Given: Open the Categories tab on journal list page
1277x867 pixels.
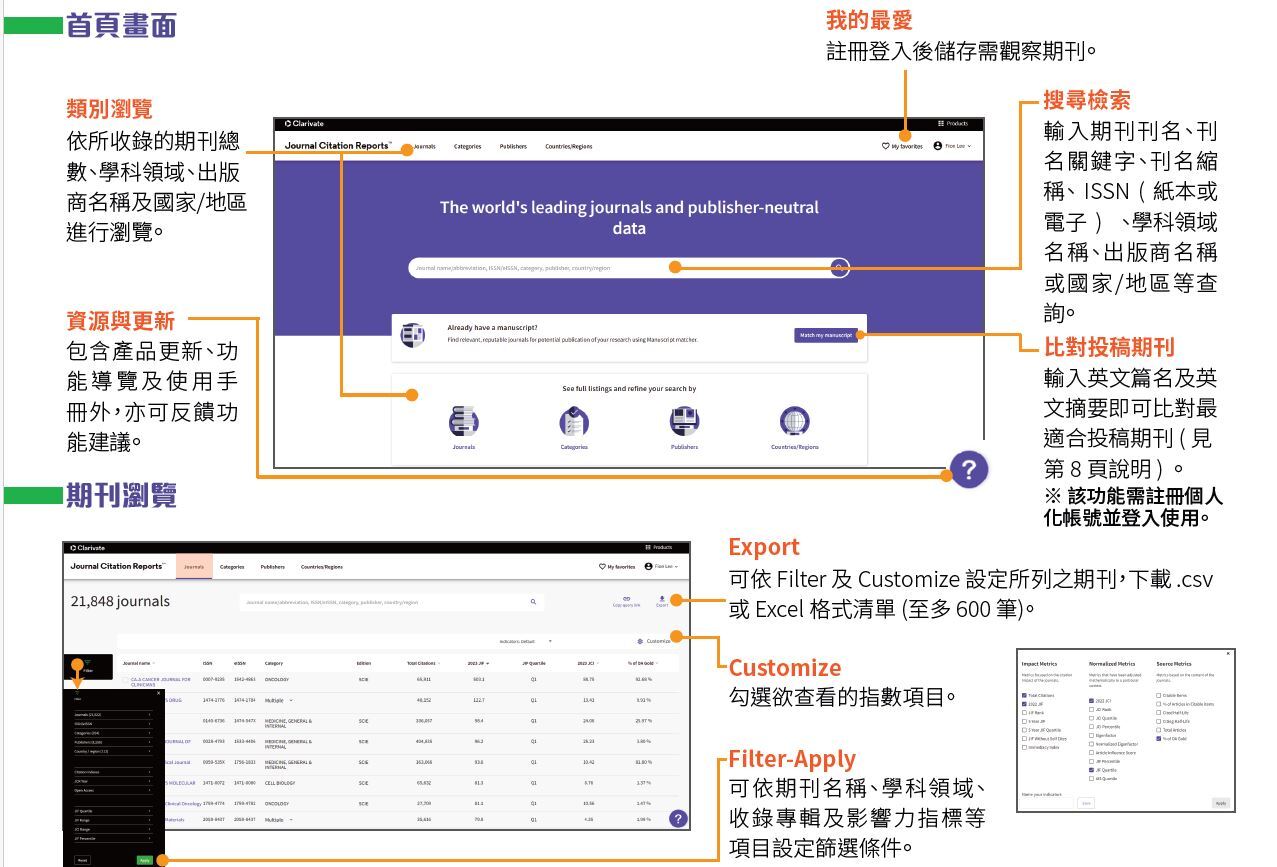Looking at the screenshot, I should (x=232, y=567).
